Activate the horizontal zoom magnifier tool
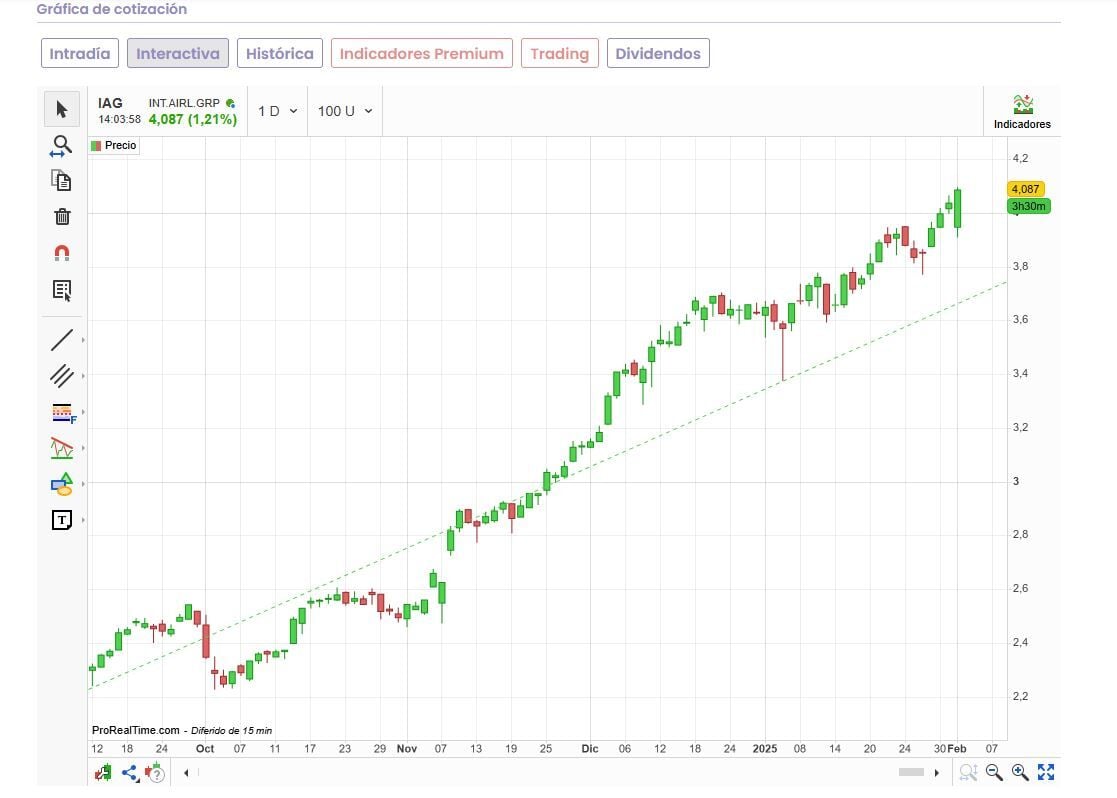Viewport: 1117px width, 798px height. (62, 146)
